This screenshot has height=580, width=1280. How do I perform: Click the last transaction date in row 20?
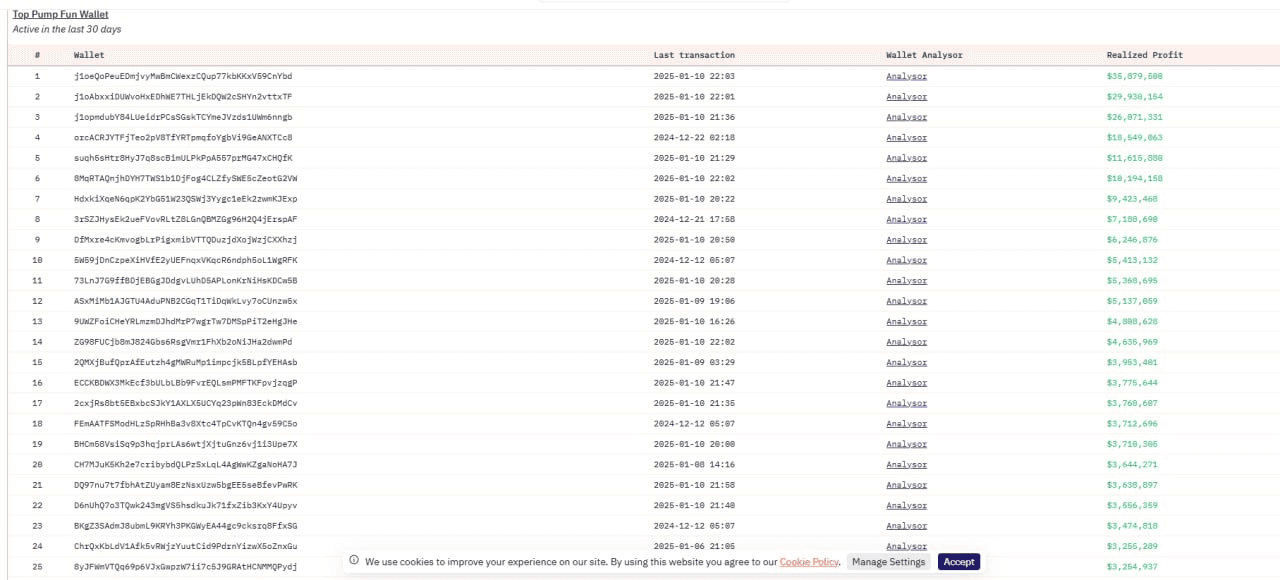point(694,465)
